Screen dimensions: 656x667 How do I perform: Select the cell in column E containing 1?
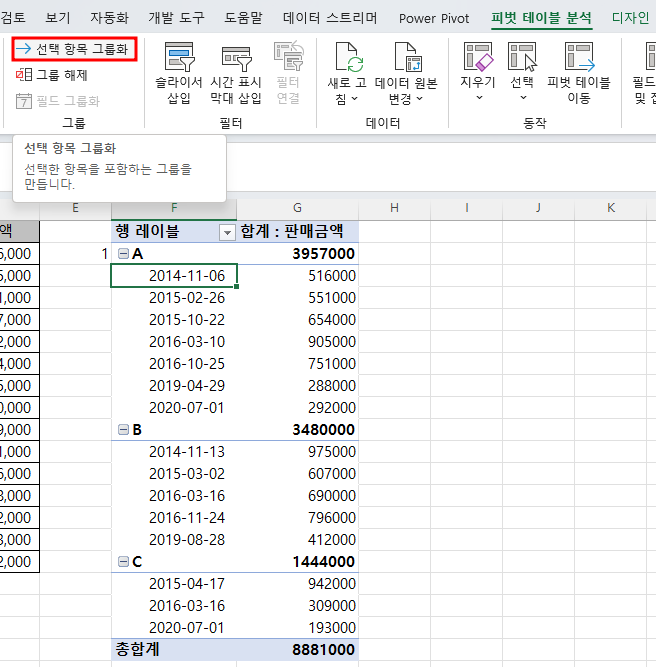[75, 254]
